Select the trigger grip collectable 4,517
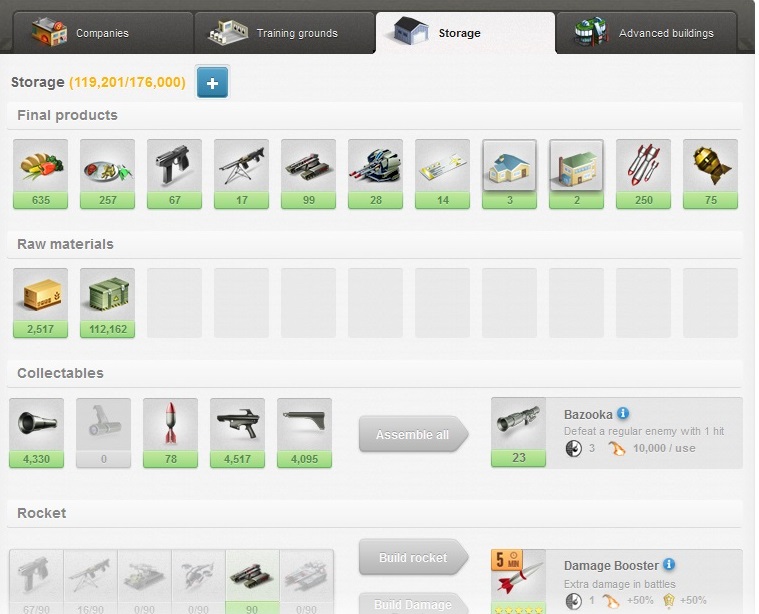759x614 pixels. pyautogui.click(x=238, y=433)
